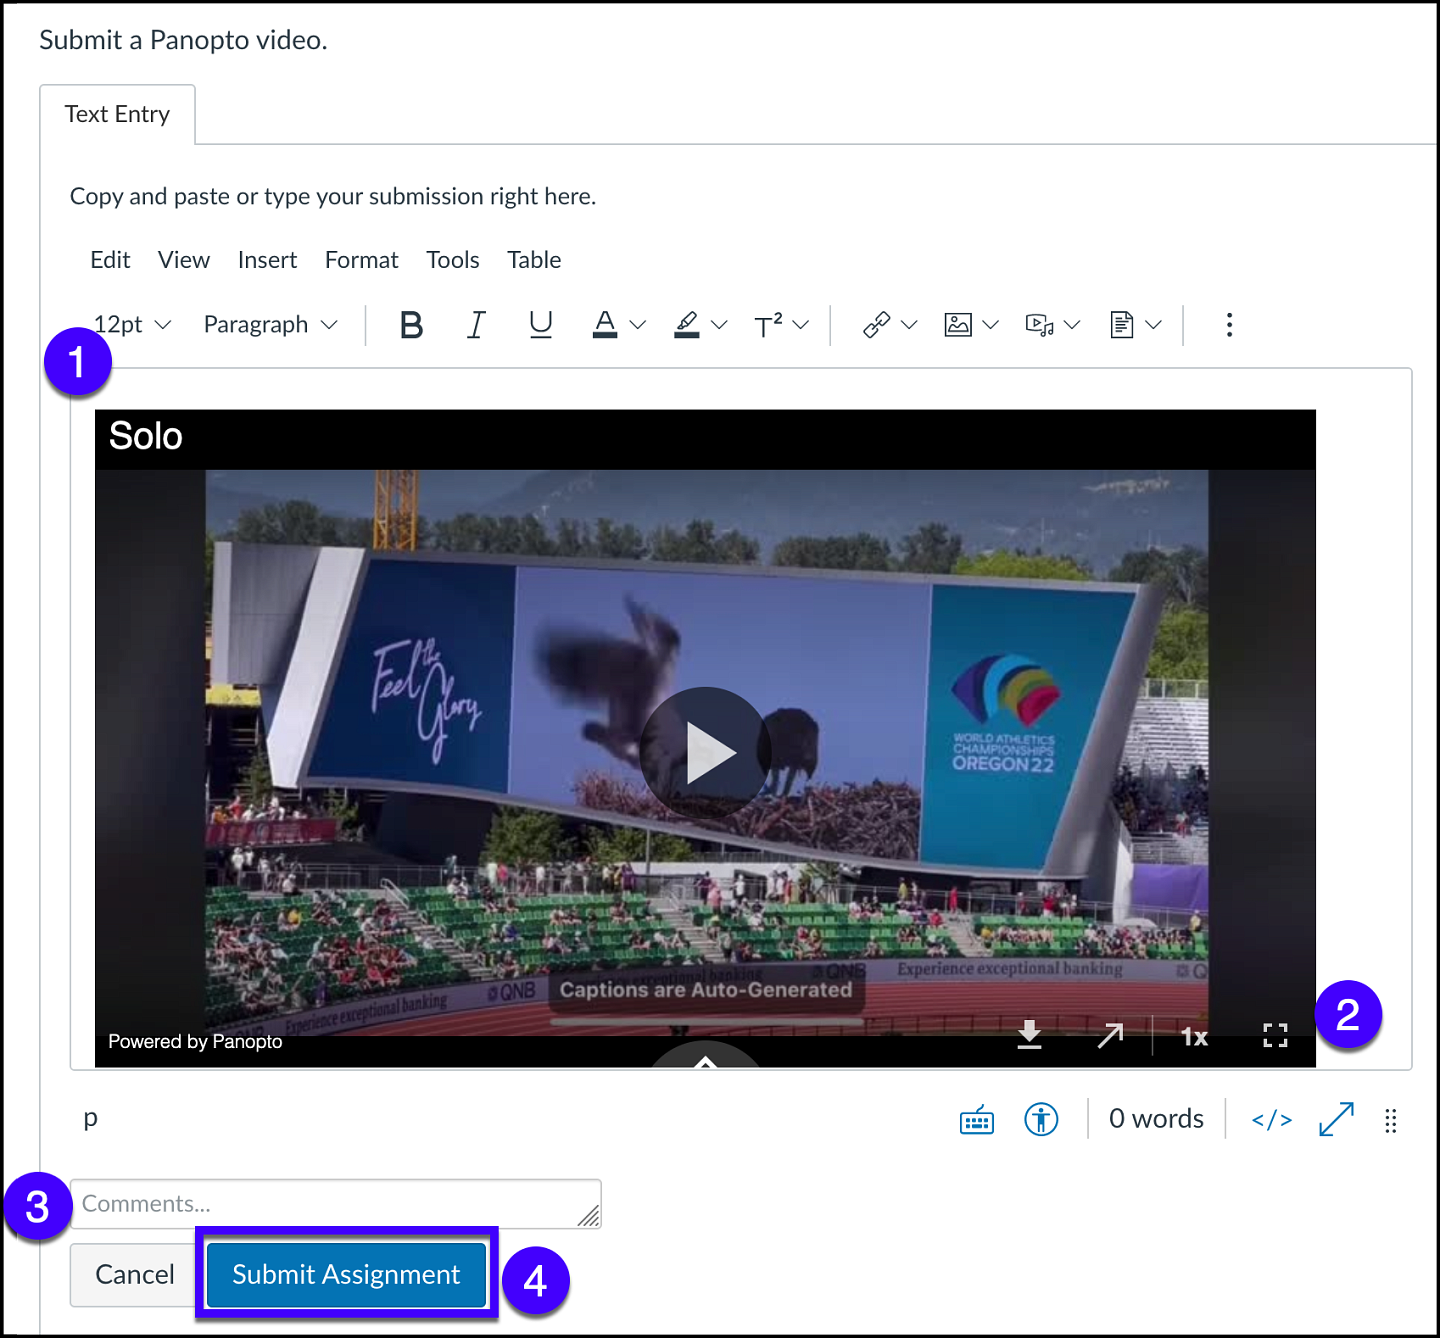Click the editor resize handle dots

point(1391,1121)
